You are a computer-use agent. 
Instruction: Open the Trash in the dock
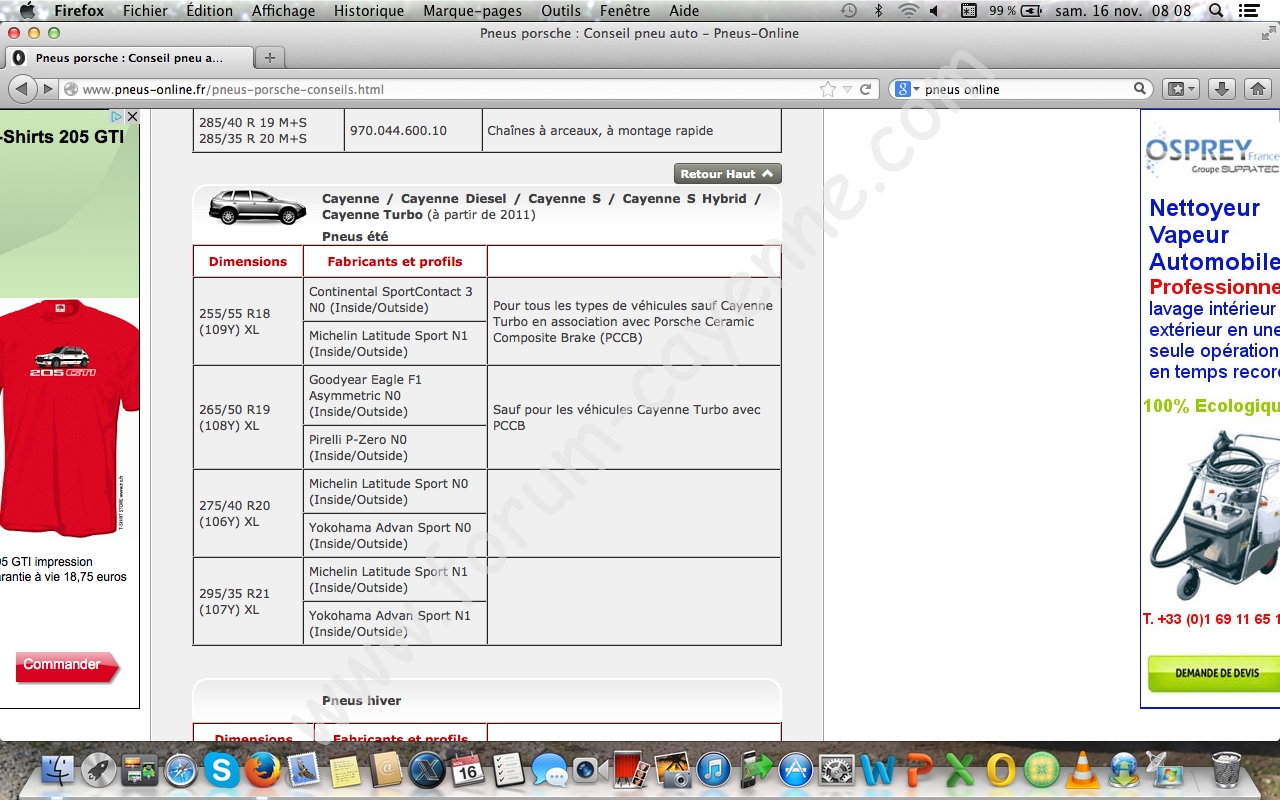click(x=1227, y=770)
